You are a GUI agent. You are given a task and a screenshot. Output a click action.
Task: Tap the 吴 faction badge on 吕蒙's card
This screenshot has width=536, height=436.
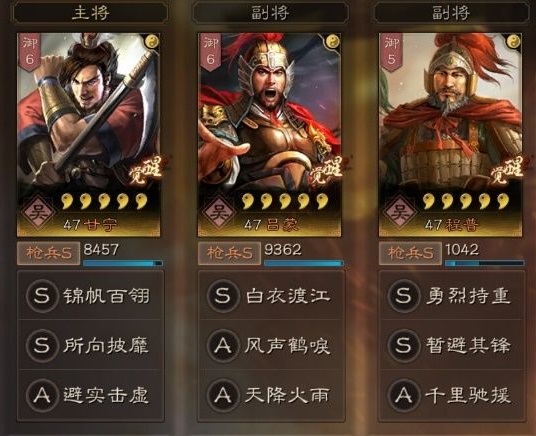219,213
